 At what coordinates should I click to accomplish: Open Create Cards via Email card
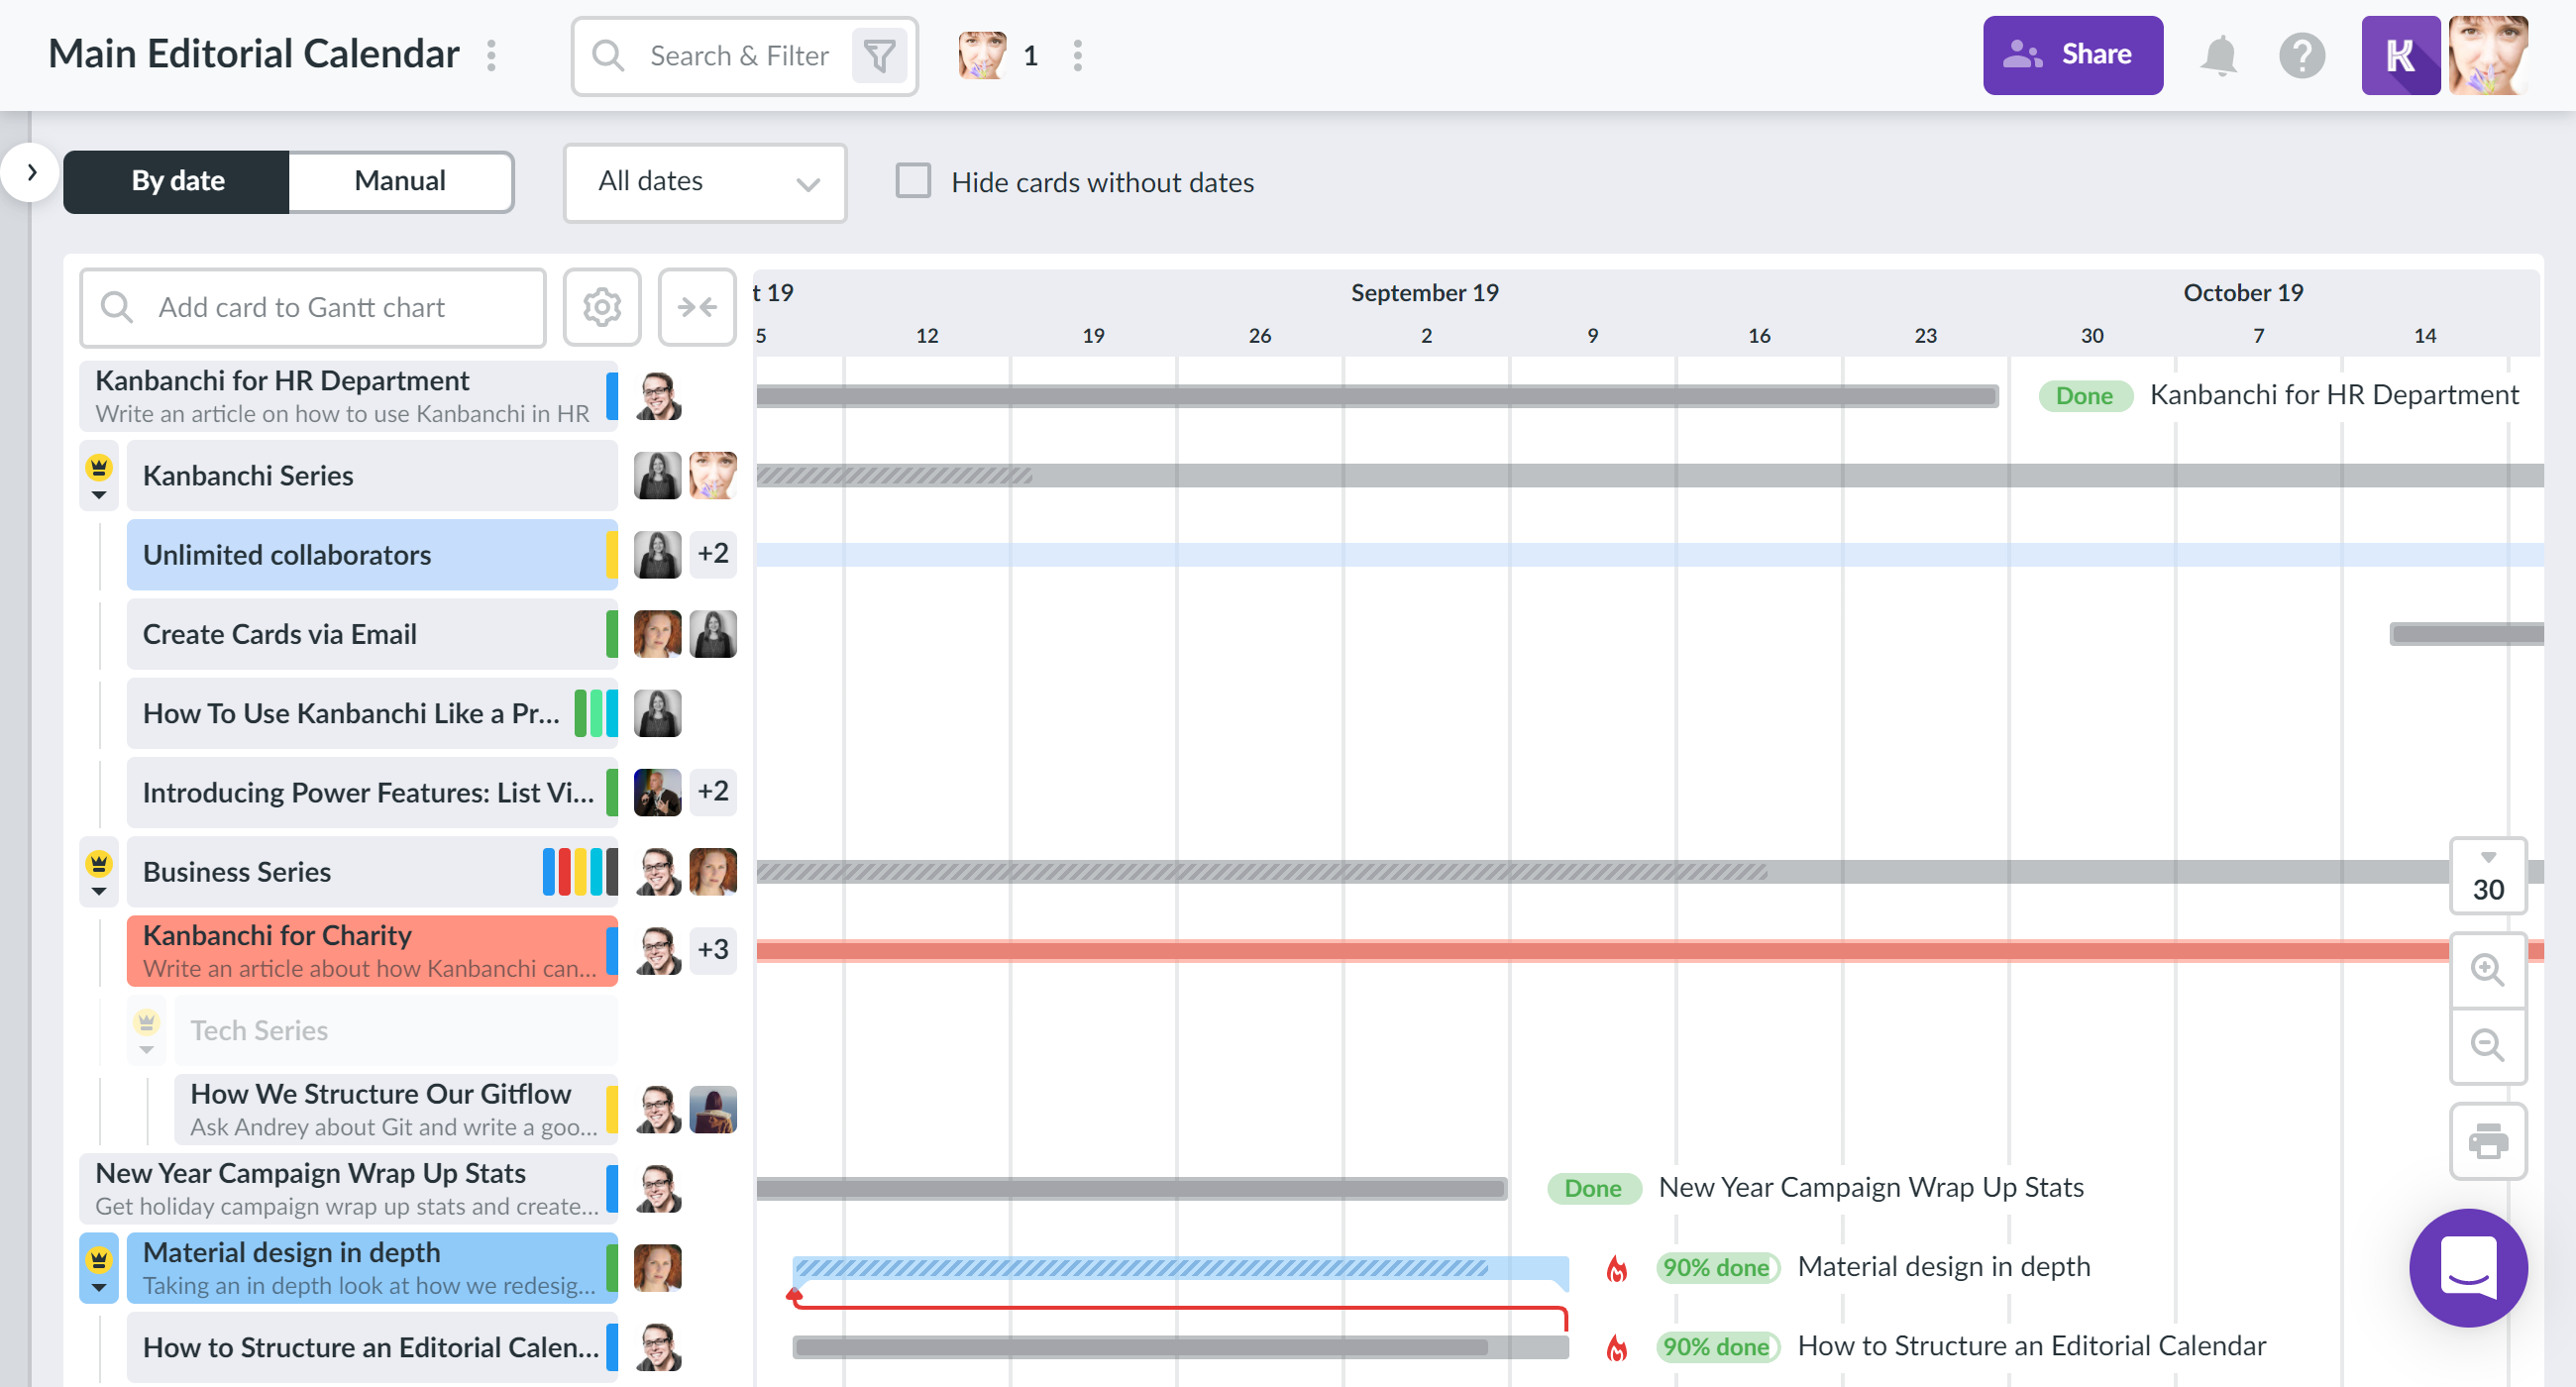[372, 634]
